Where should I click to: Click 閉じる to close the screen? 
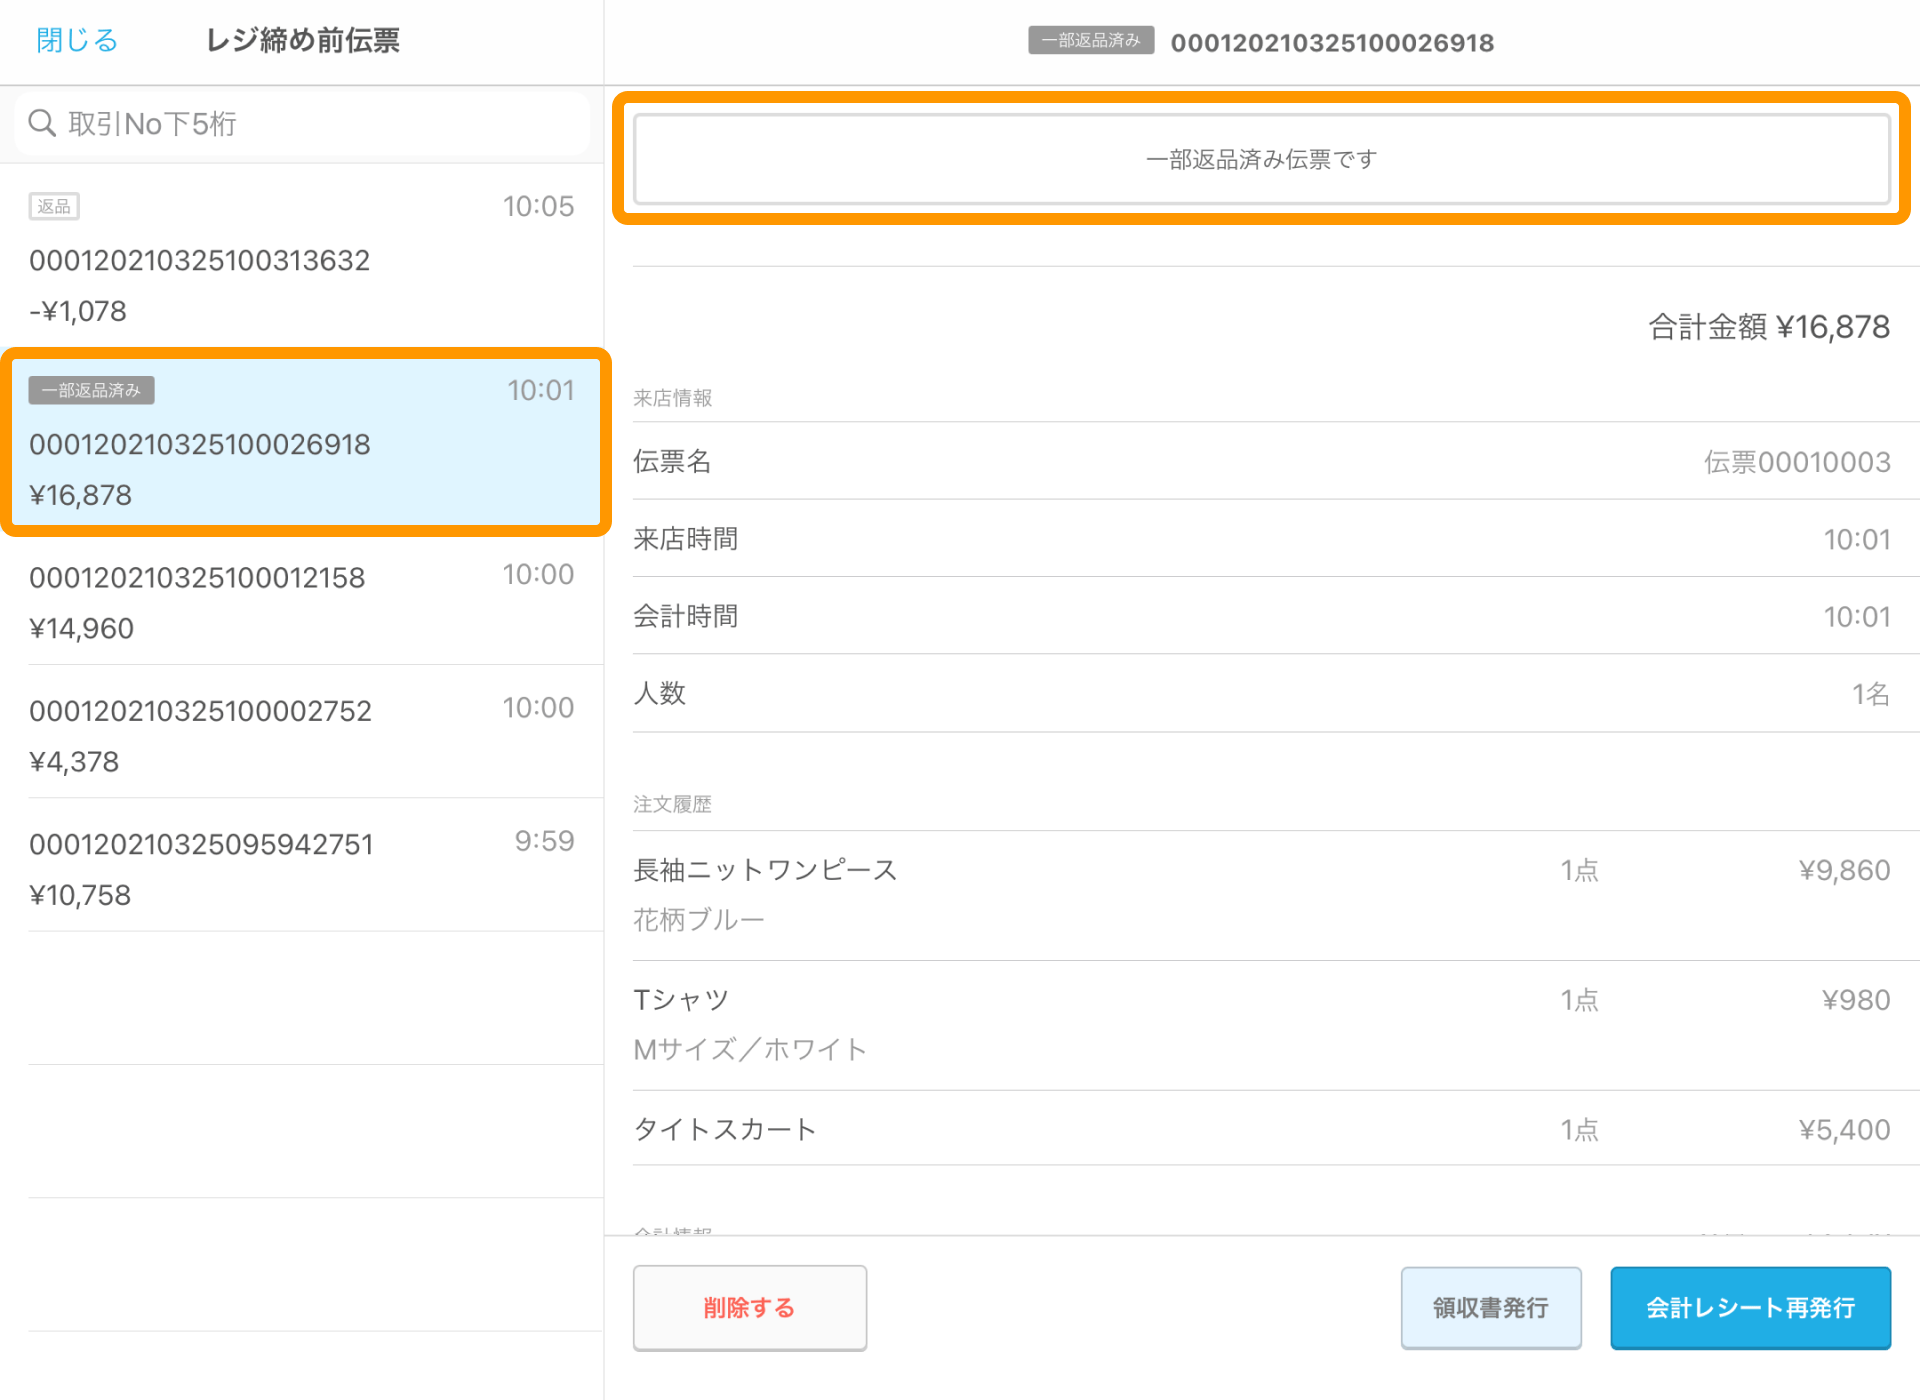[x=75, y=40]
